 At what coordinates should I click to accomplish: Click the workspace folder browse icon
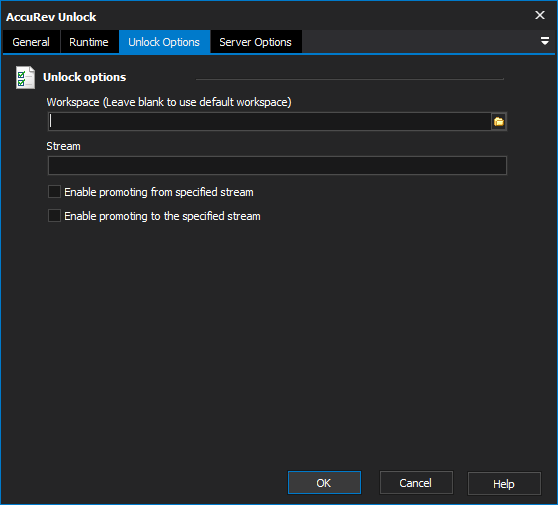(x=499, y=122)
